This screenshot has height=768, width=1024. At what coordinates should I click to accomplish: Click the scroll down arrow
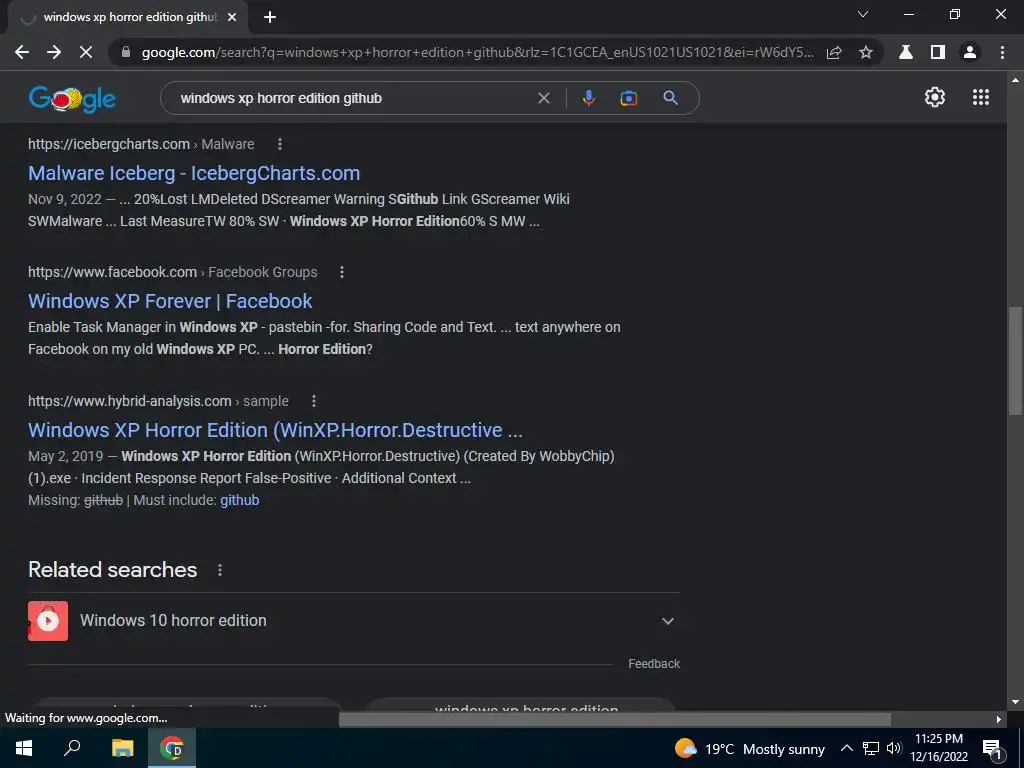[1015, 703]
